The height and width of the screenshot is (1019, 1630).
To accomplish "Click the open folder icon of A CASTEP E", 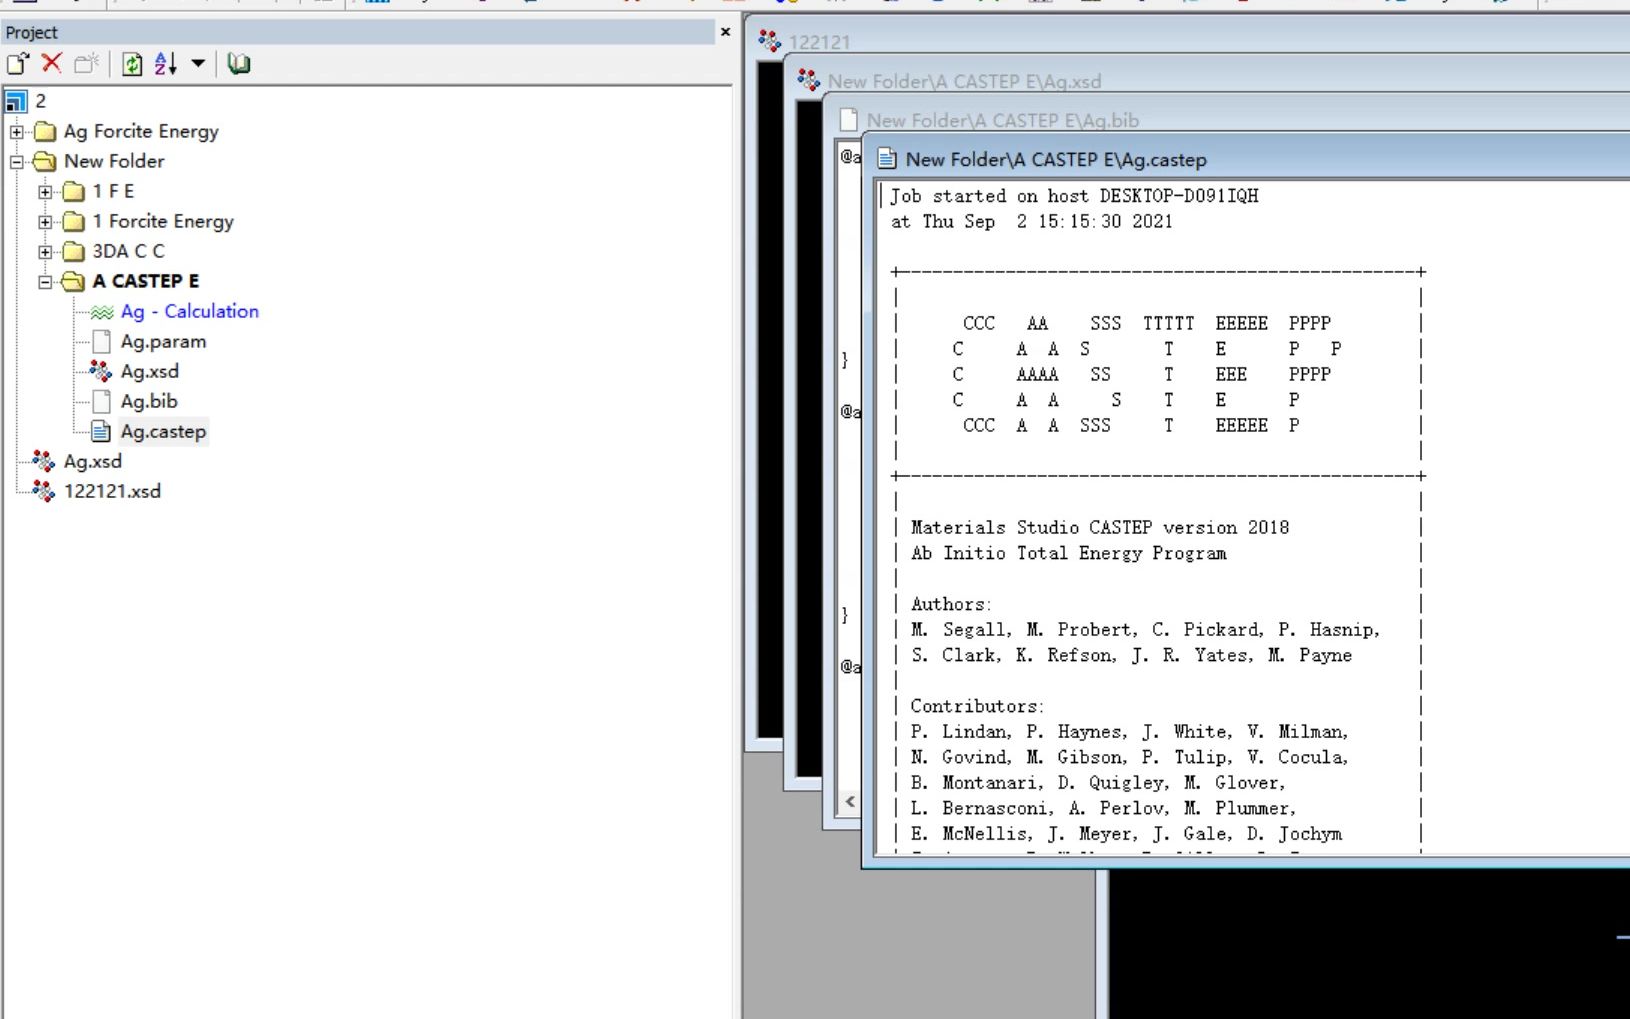I will click(x=74, y=281).
